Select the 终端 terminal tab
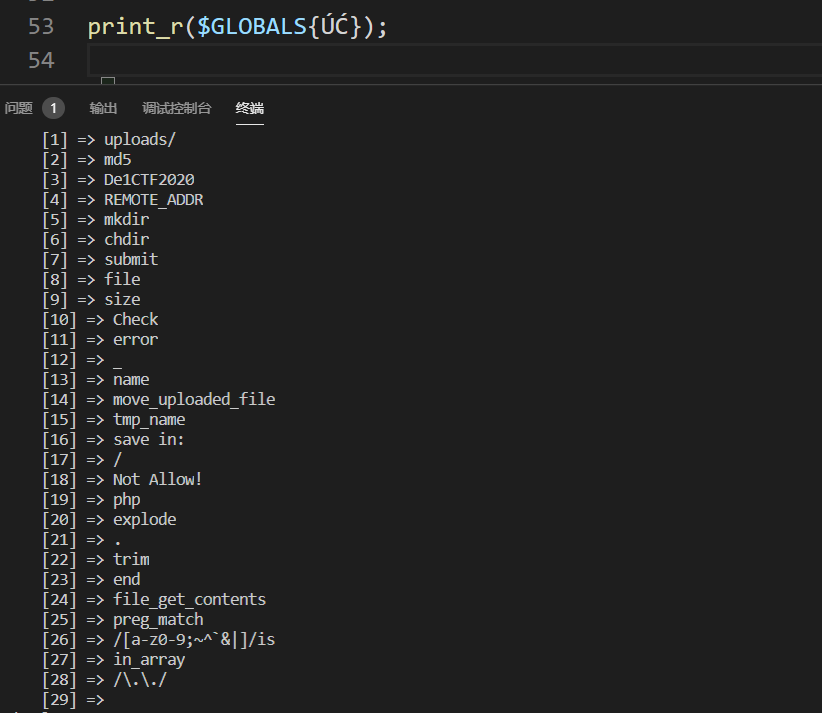This screenshot has height=713, width=822. (250, 109)
